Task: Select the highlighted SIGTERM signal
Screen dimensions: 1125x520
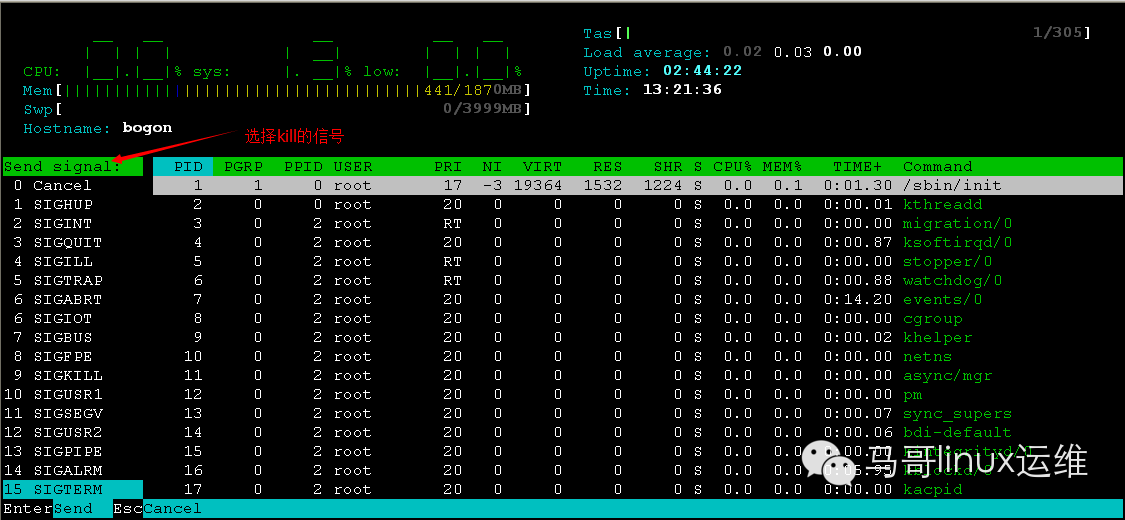Action: tap(72, 489)
